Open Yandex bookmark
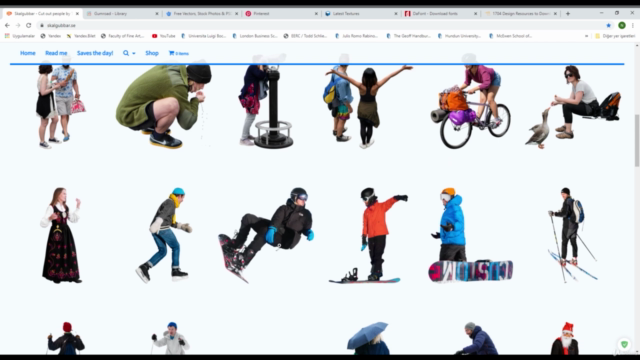Image resolution: width=640 pixels, height=360 pixels. 51,36
